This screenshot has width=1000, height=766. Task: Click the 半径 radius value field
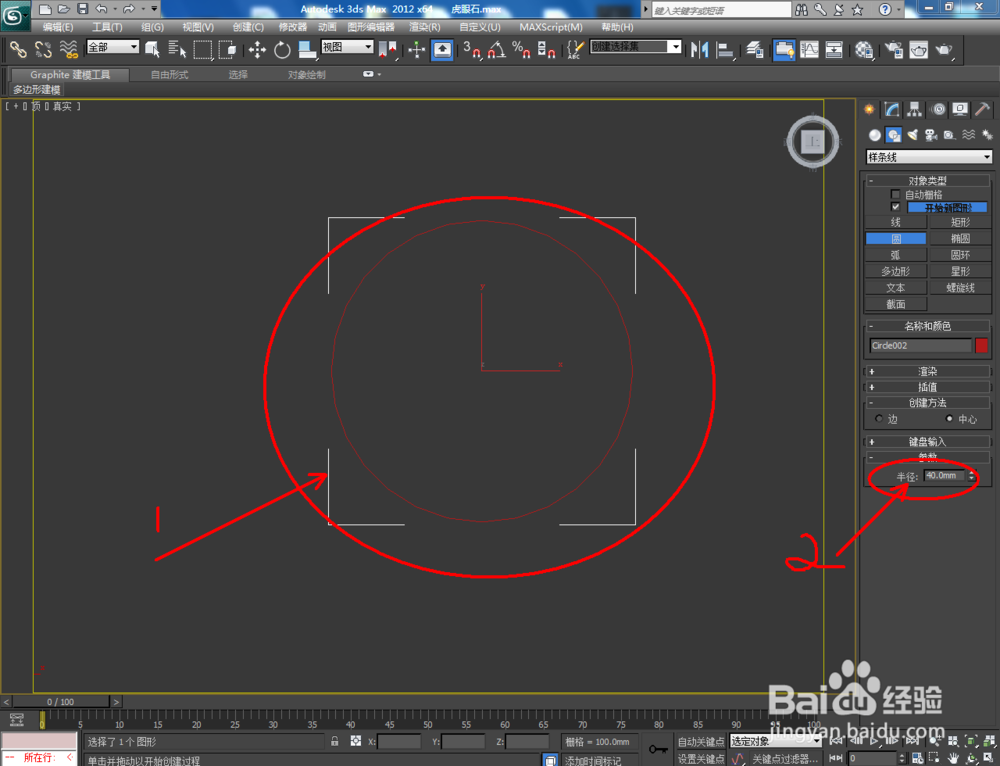(945, 475)
